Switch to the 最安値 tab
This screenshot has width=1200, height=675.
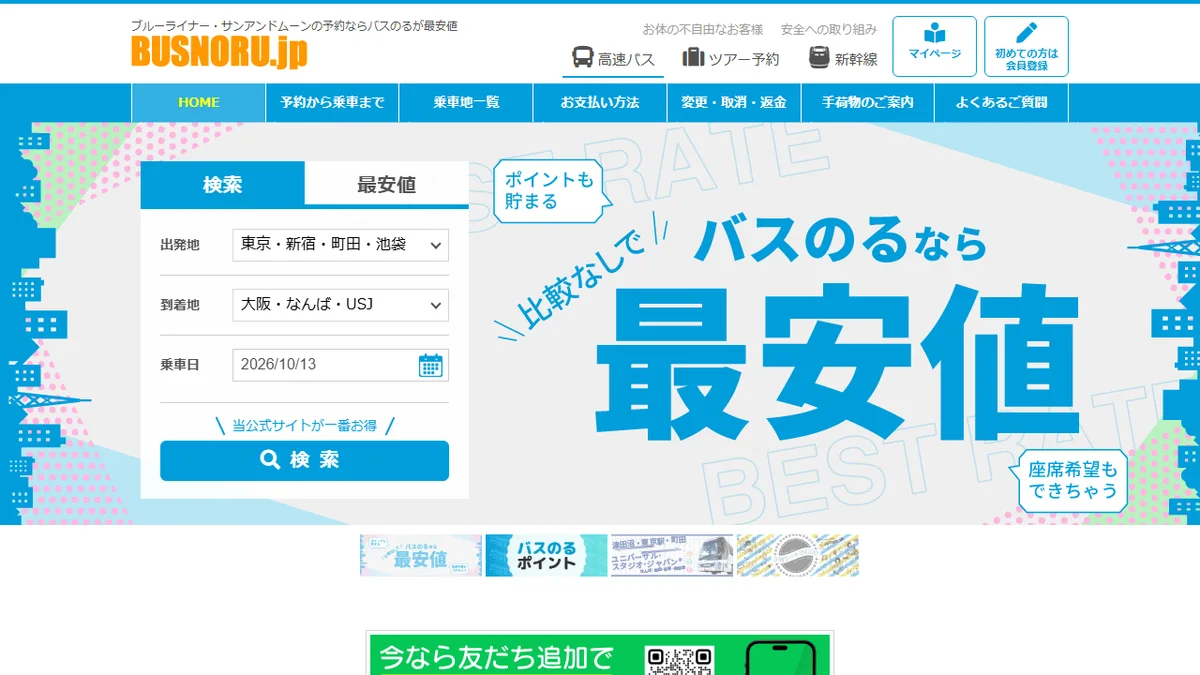tap(387, 184)
